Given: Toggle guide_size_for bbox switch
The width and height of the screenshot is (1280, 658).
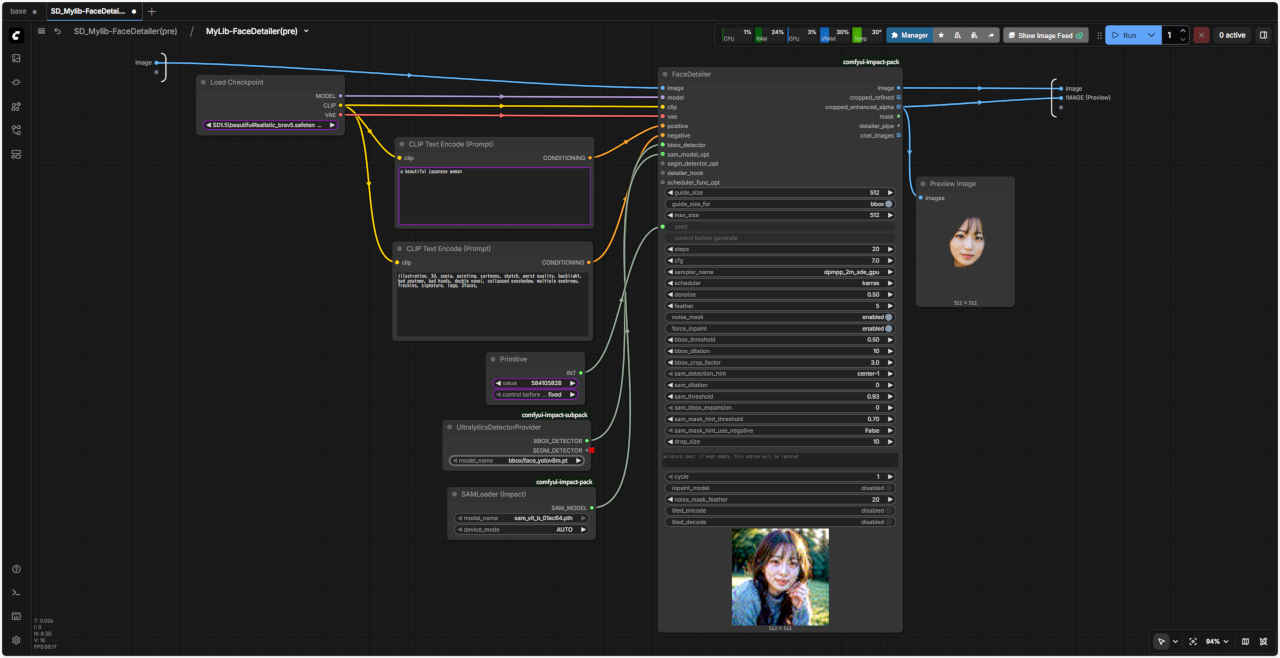Looking at the screenshot, I should (x=888, y=204).
